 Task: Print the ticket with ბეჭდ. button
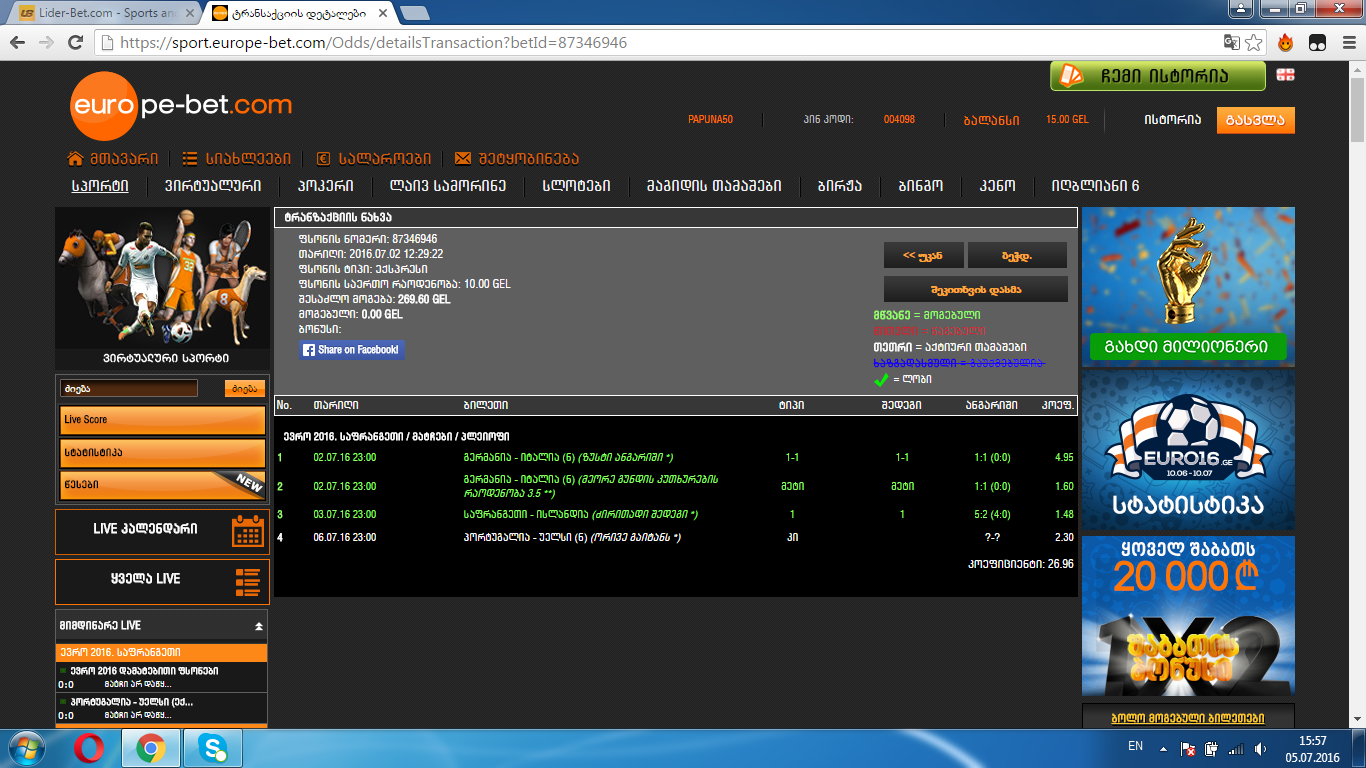(1018, 255)
